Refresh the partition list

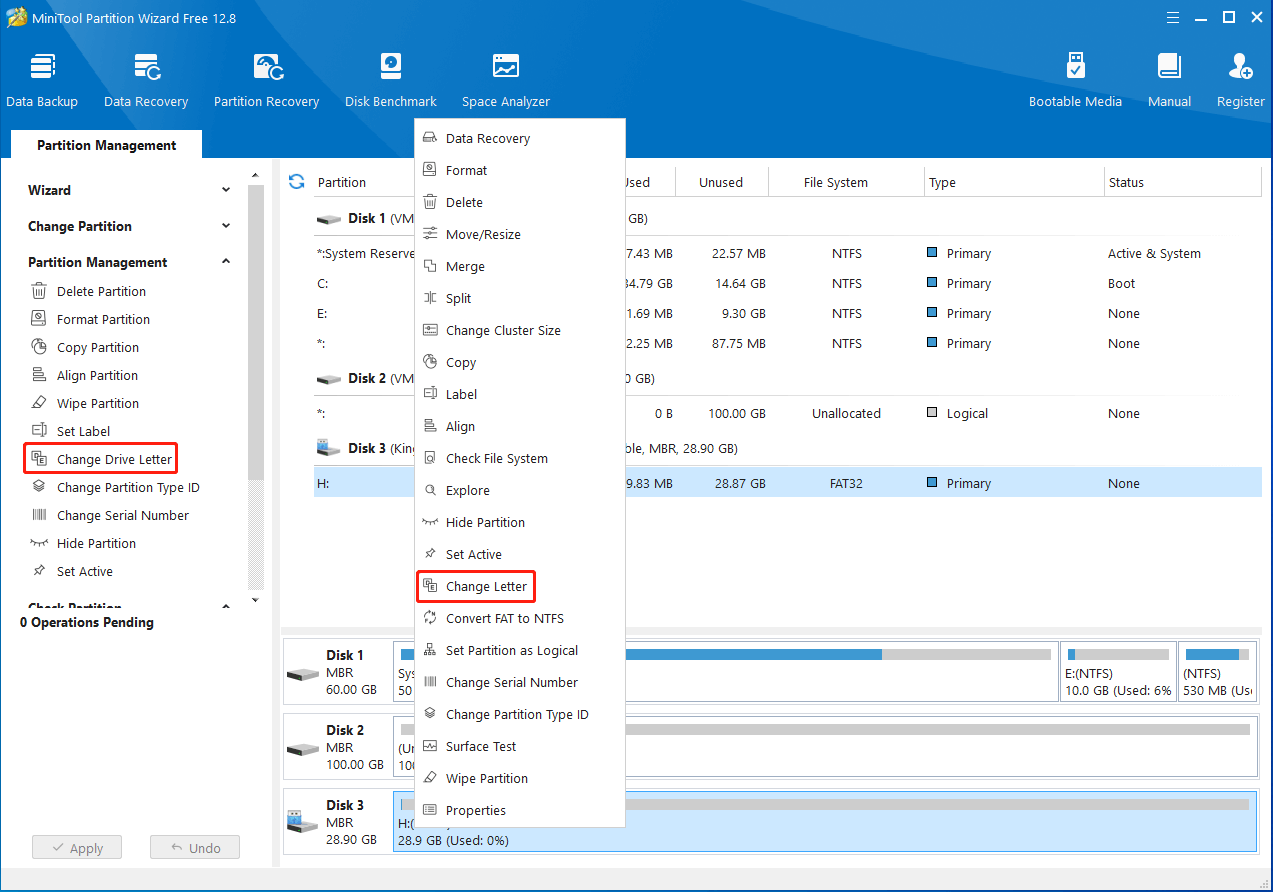[296, 182]
